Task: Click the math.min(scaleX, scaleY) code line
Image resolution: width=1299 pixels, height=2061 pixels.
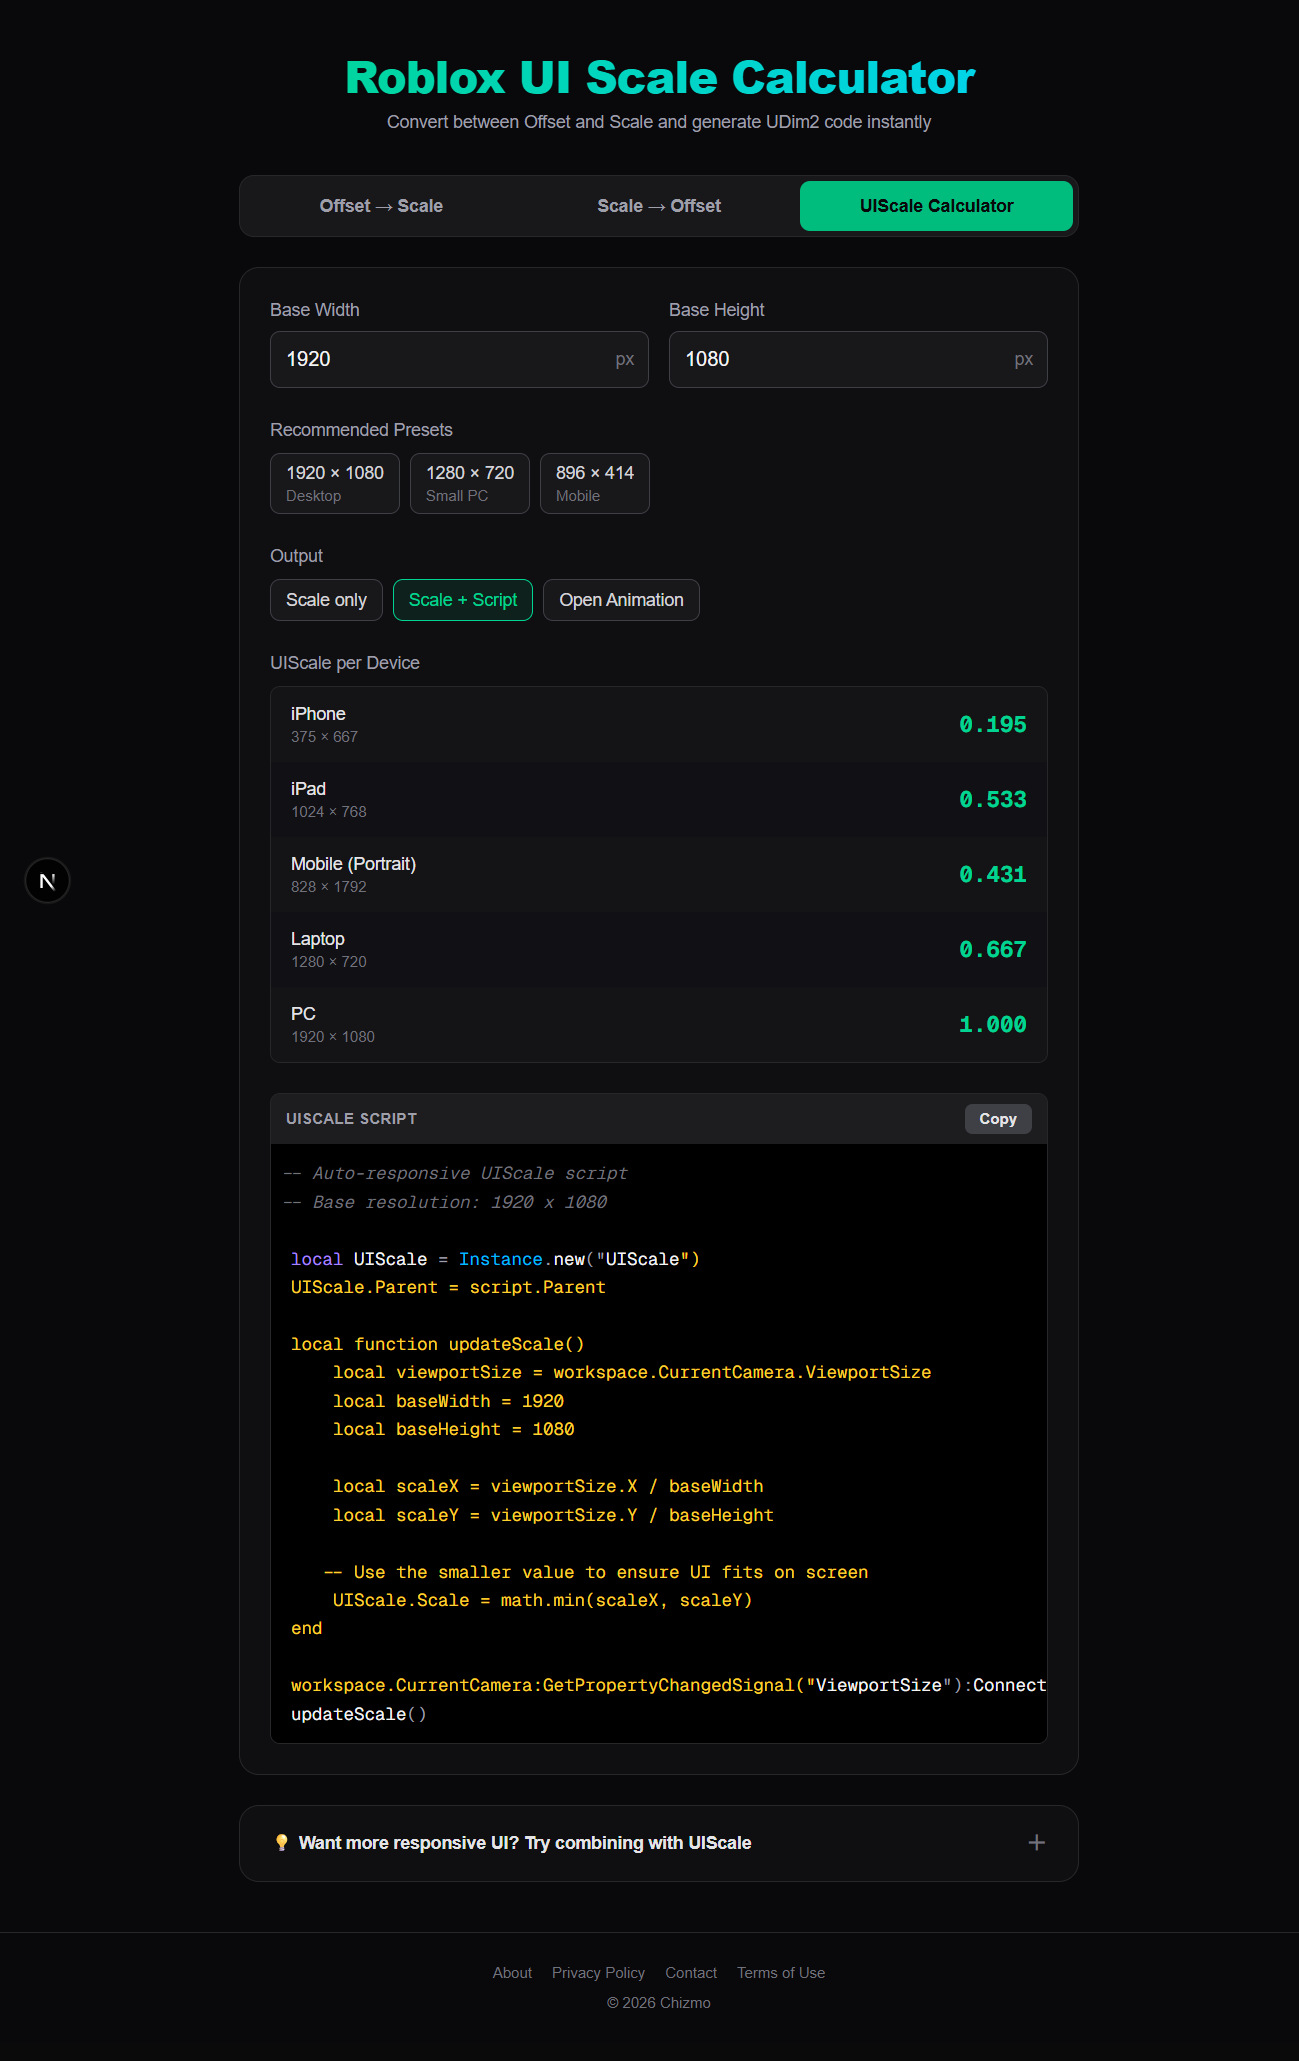Action: click(x=542, y=1601)
